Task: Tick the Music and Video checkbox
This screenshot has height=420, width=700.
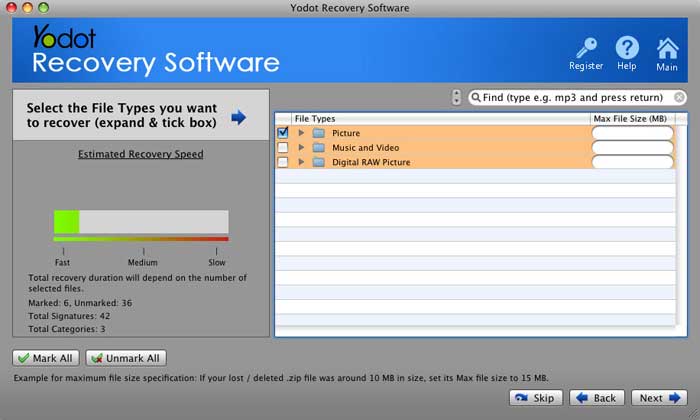Action: tap(283, 148)
